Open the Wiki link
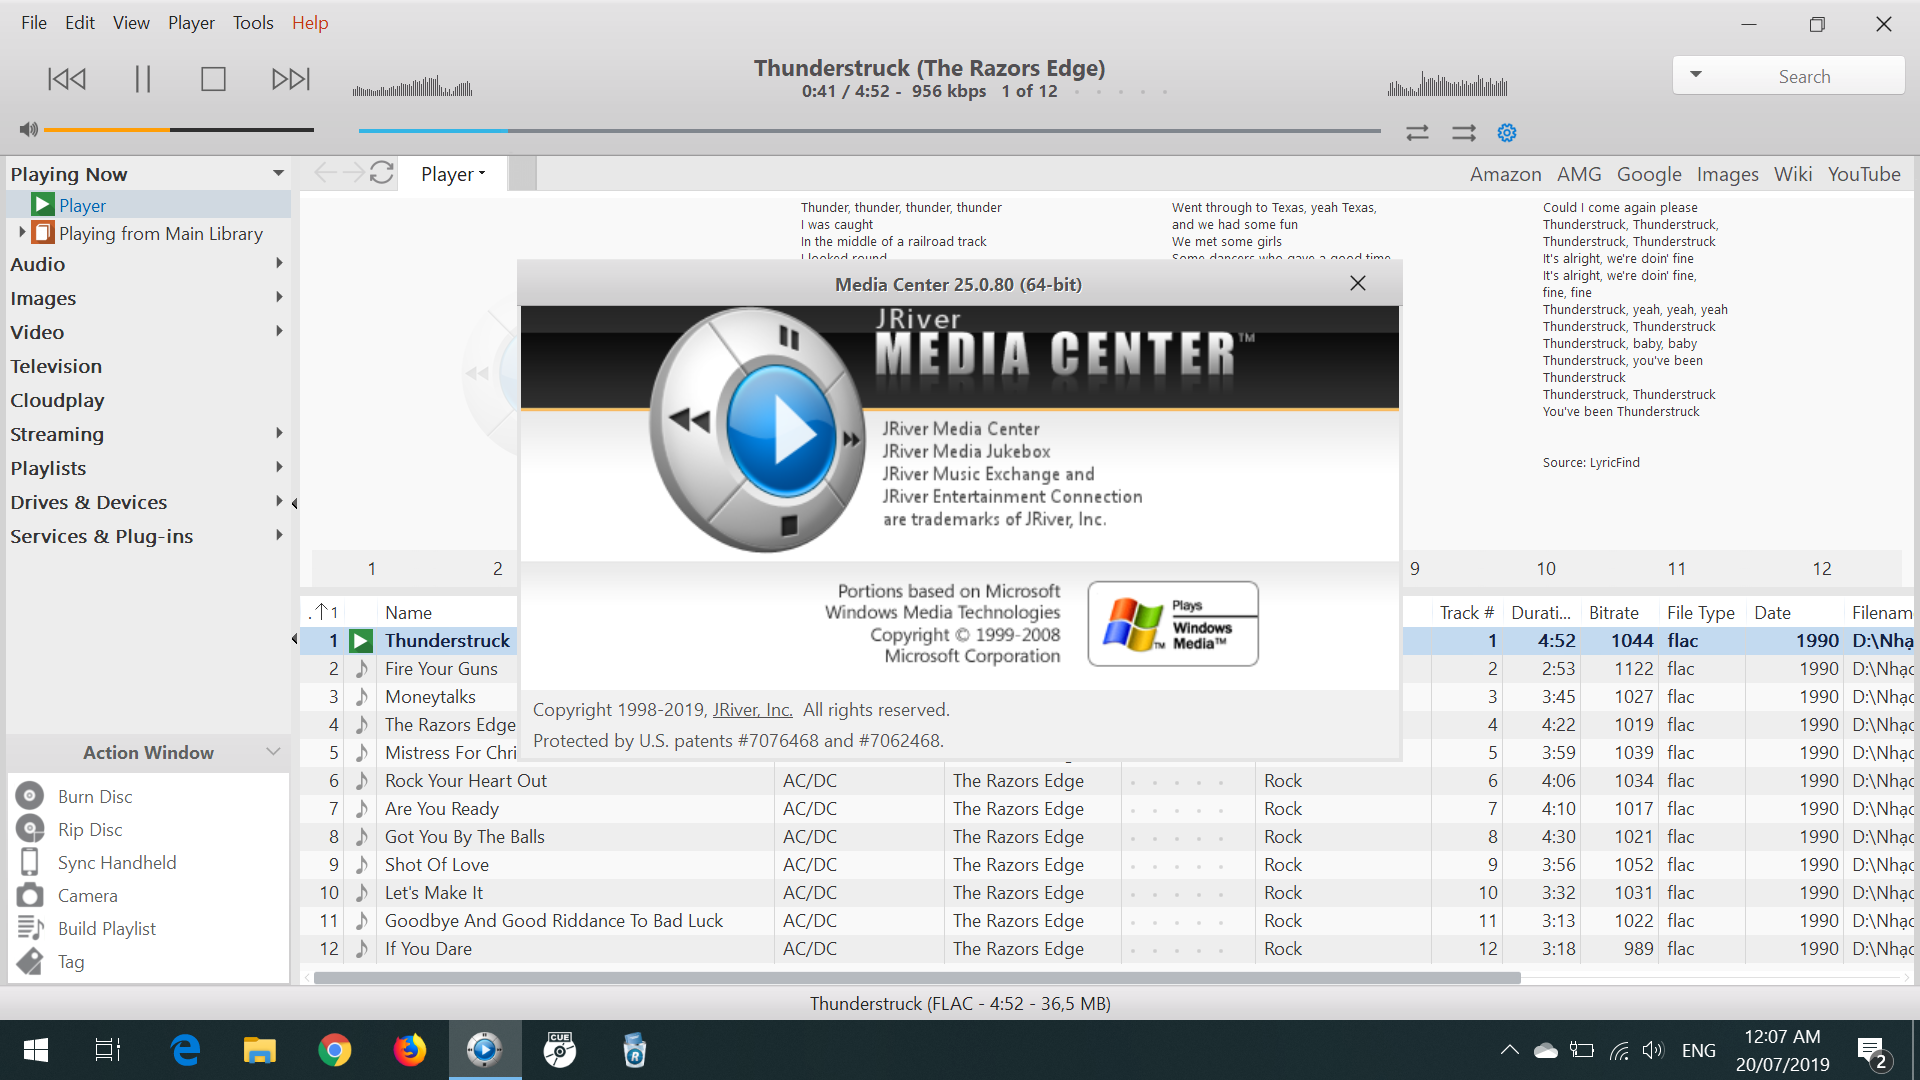This screenshot has width=1920, height=1080. pos(1793,174)
